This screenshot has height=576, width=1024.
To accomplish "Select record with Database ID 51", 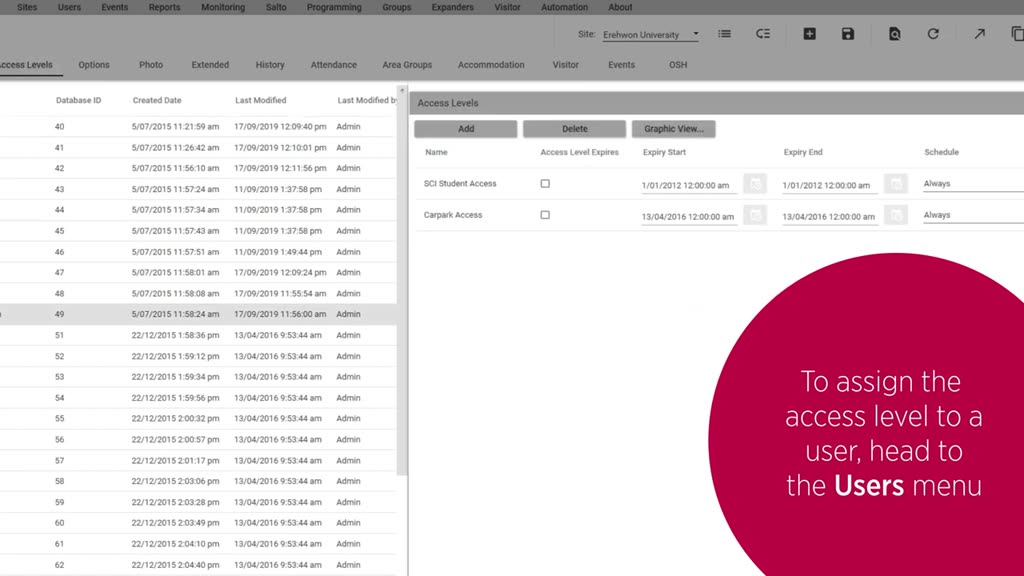I will (198, 335).
